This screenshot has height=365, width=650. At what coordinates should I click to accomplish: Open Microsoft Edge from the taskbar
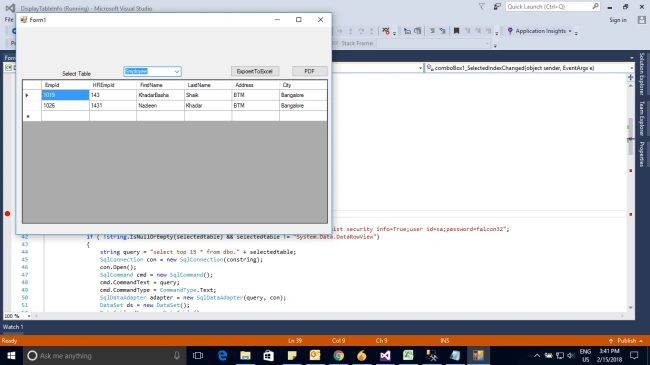(x=222, y=355)
